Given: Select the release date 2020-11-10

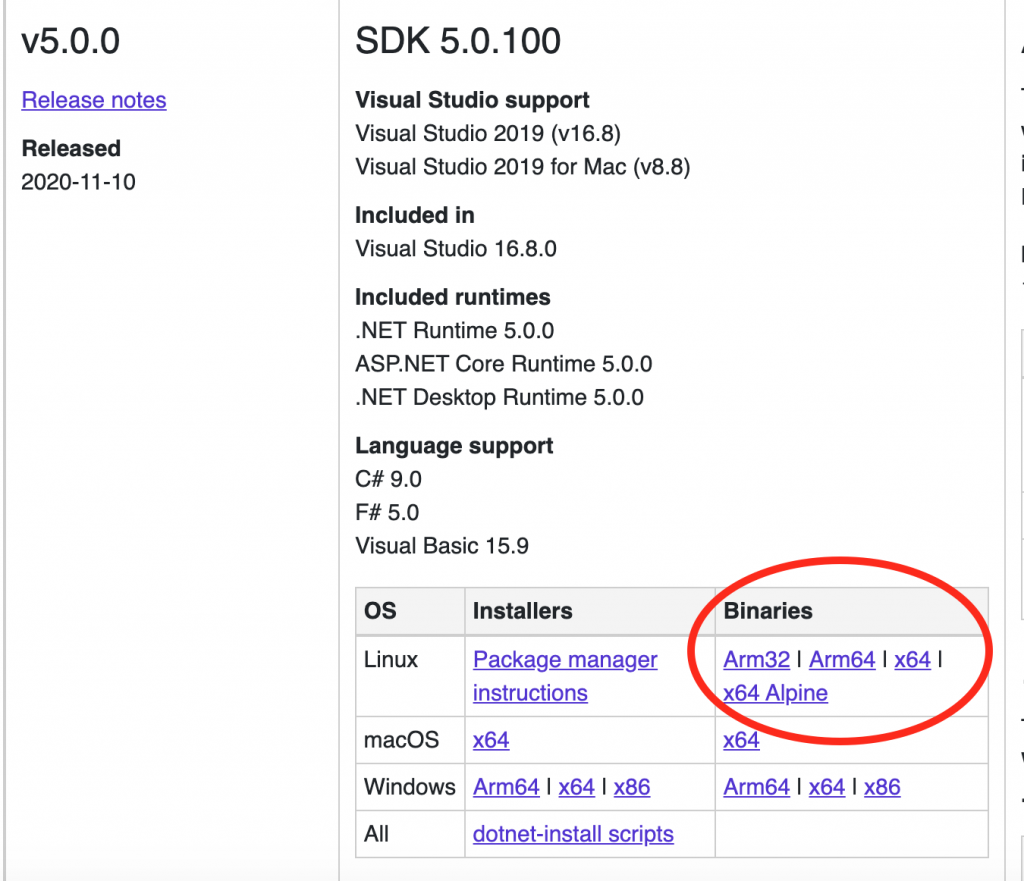Looking at the screenshot, I should pyautogui.click(x=78, y=182).
